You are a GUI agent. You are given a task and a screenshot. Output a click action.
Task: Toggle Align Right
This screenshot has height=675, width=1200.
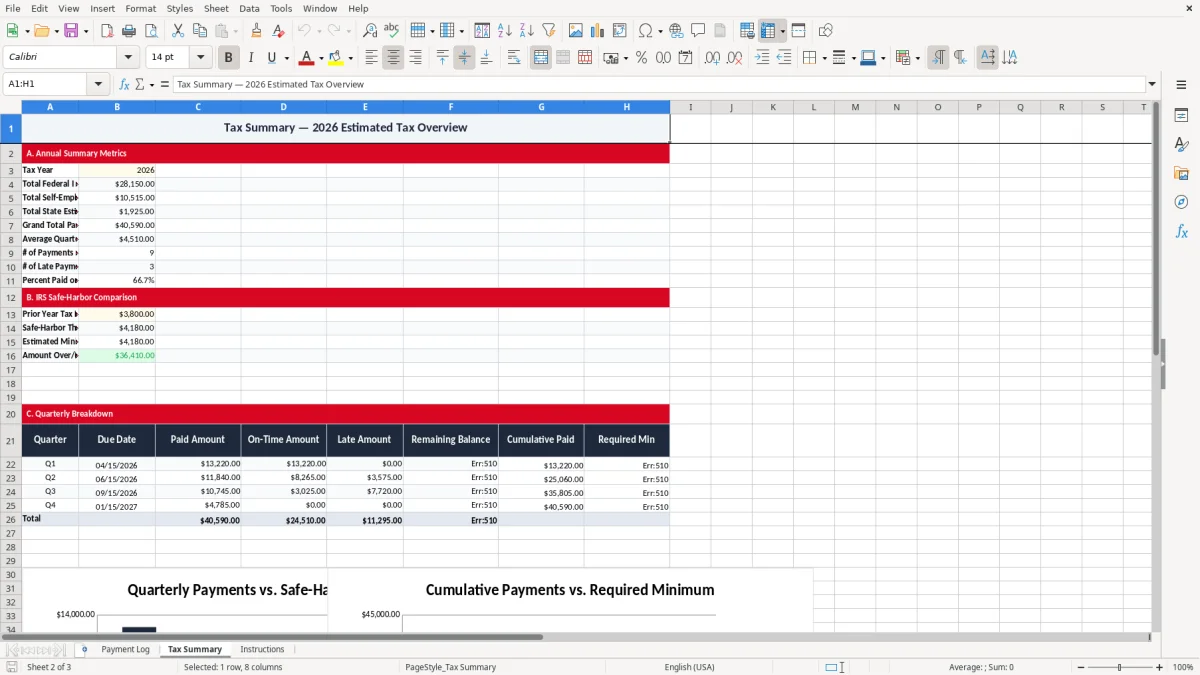coord(415,57)
